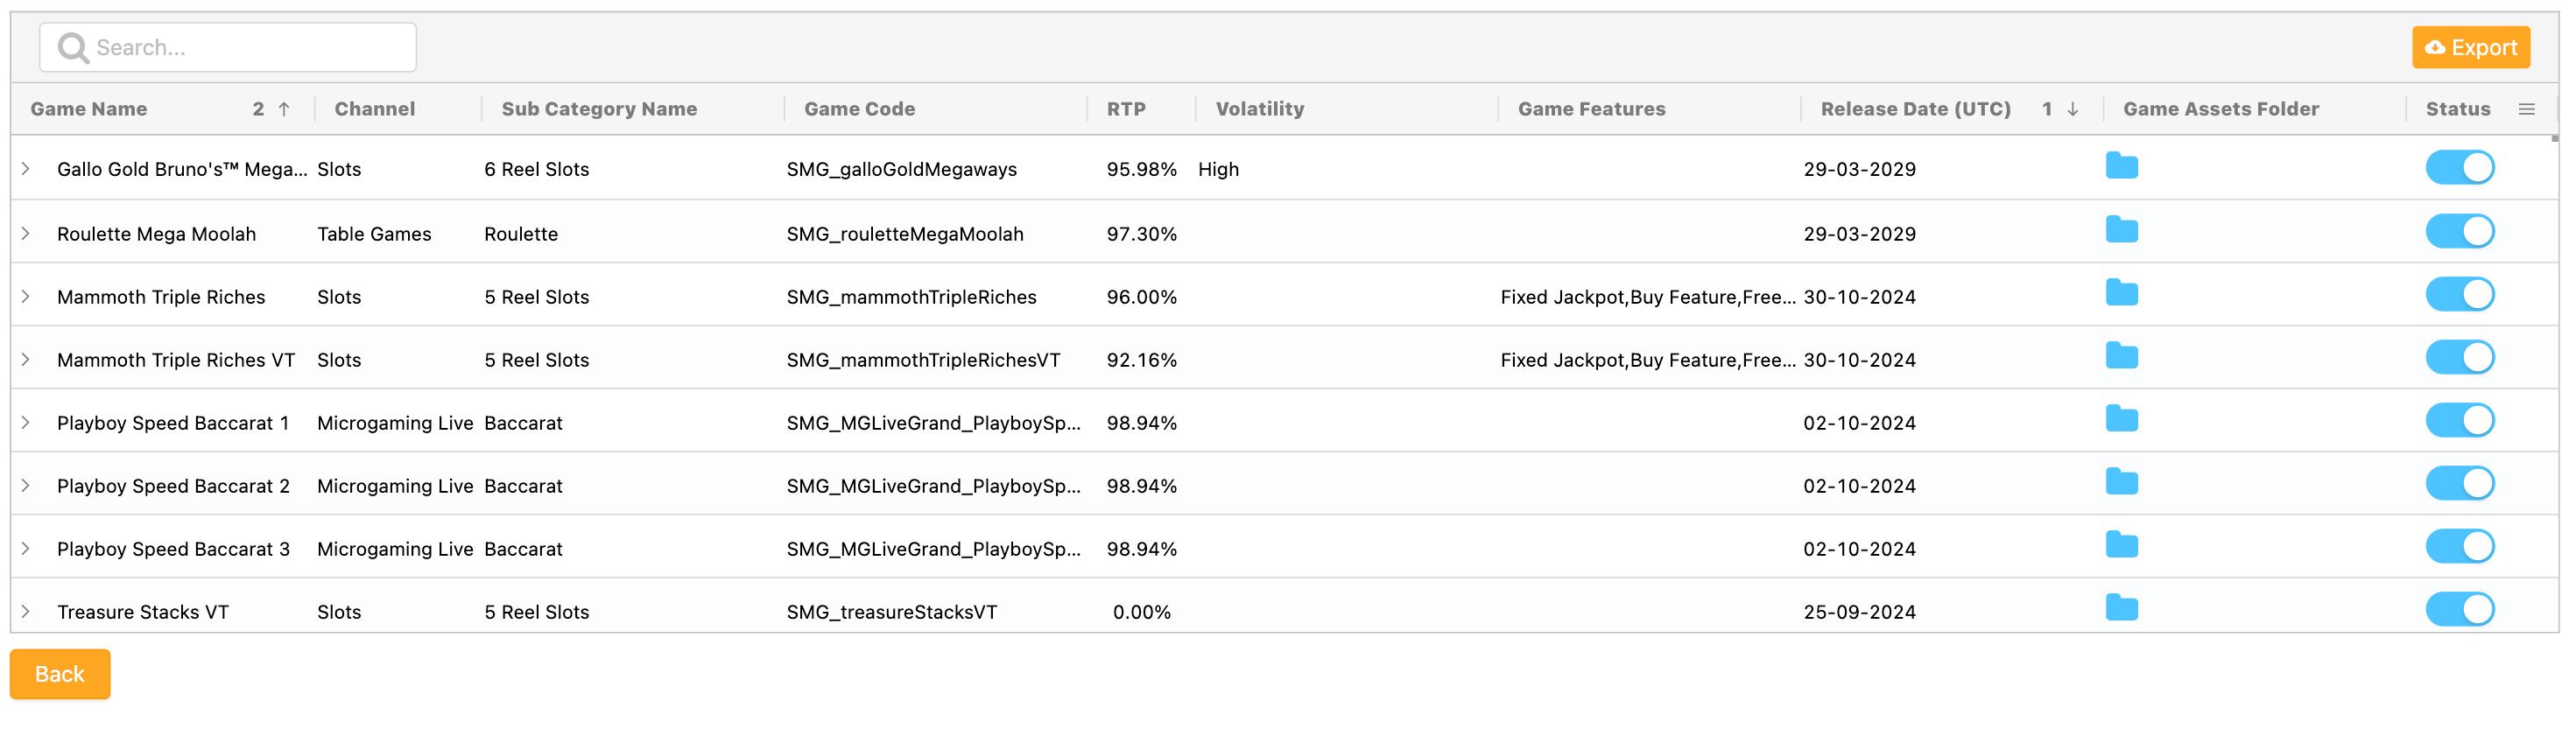
Task: Open assets folder for Treasure Stacks VT
Action: [x=2121, y=608]
